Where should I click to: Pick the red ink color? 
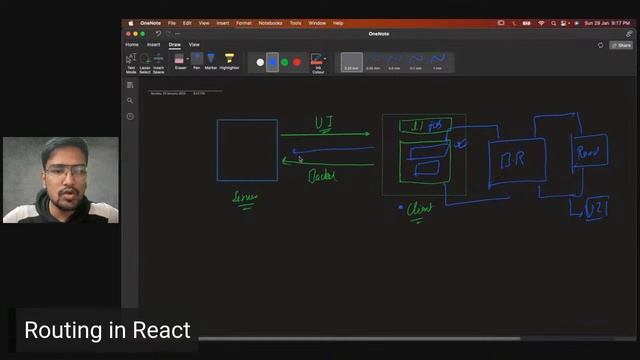pyautogui.click(x=297, y=62)
